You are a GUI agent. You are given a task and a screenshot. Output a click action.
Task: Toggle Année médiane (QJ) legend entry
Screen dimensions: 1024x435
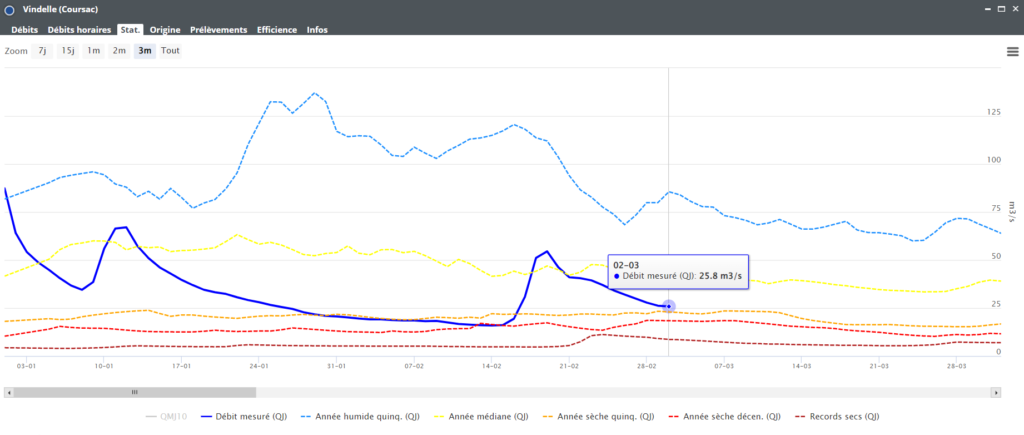click(483, 416)
